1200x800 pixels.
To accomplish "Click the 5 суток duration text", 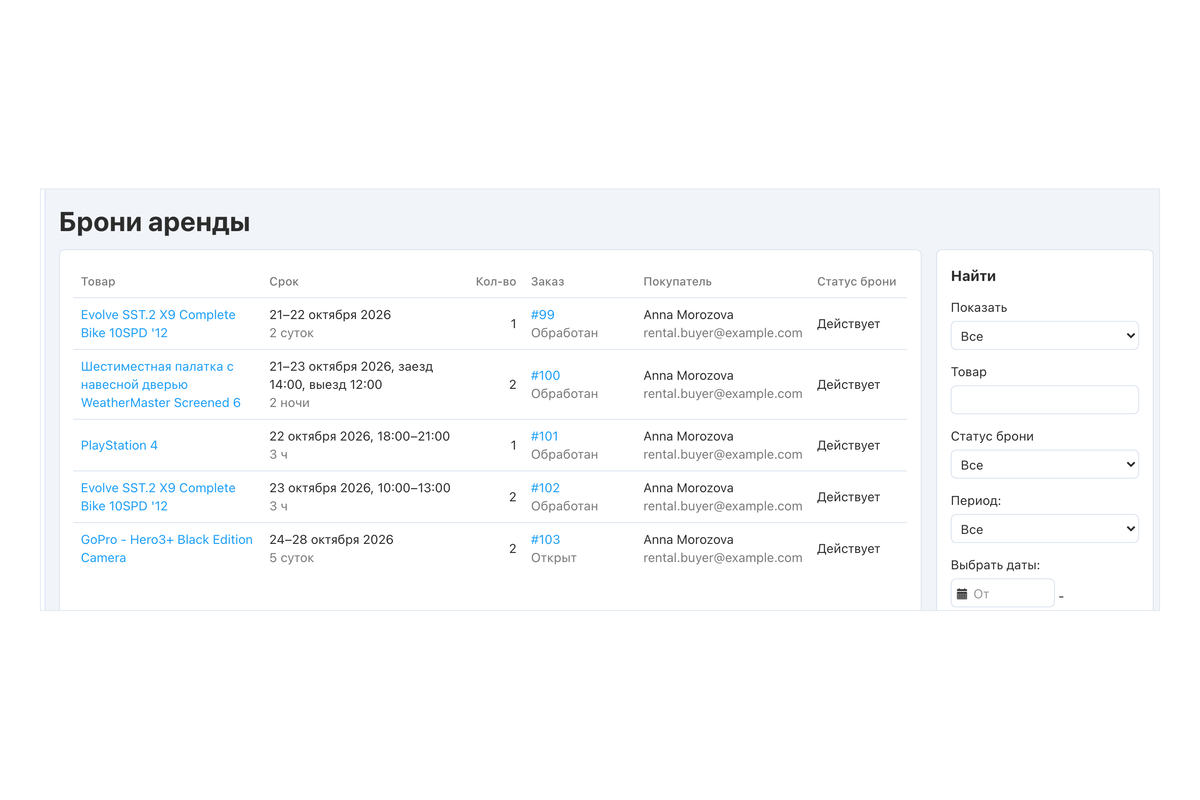I will click(x=292, y=558).
